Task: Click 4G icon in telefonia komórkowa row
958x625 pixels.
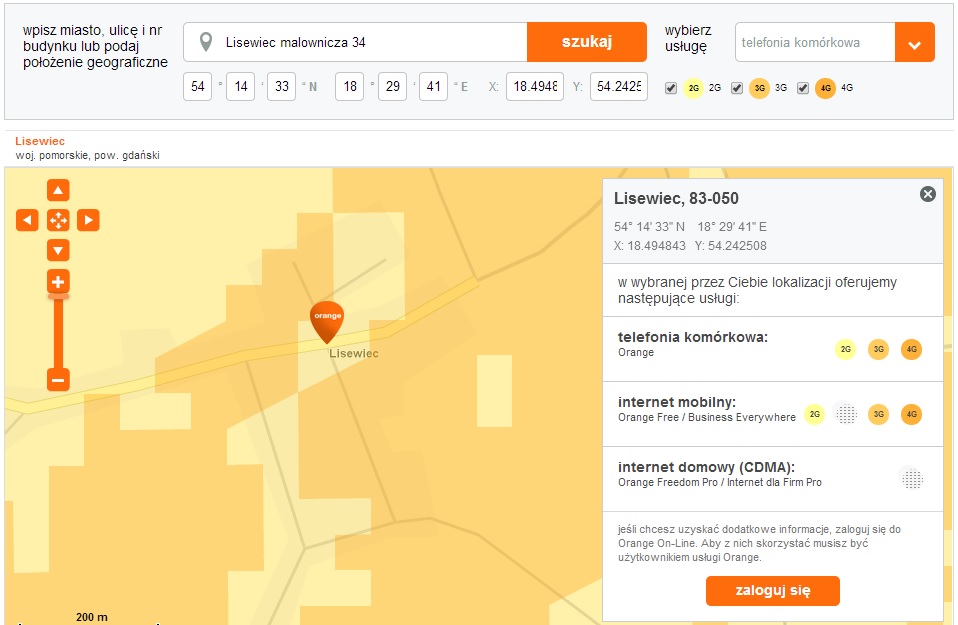Action: tap(912, 349)
